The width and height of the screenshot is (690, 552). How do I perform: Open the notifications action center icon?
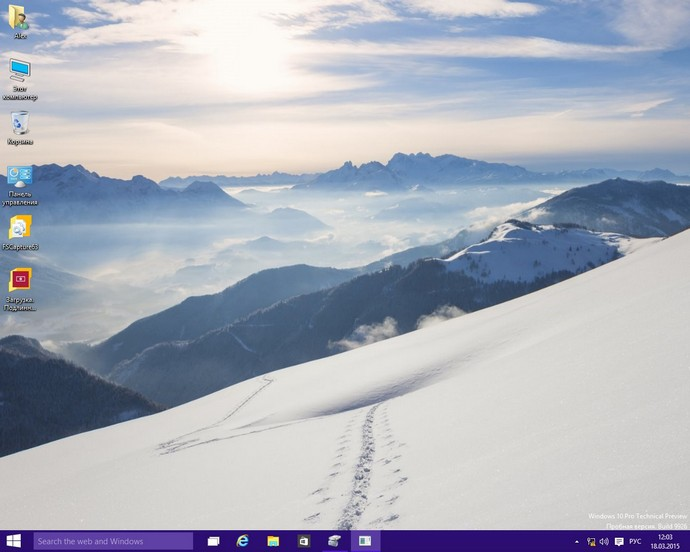click(619, 541)
